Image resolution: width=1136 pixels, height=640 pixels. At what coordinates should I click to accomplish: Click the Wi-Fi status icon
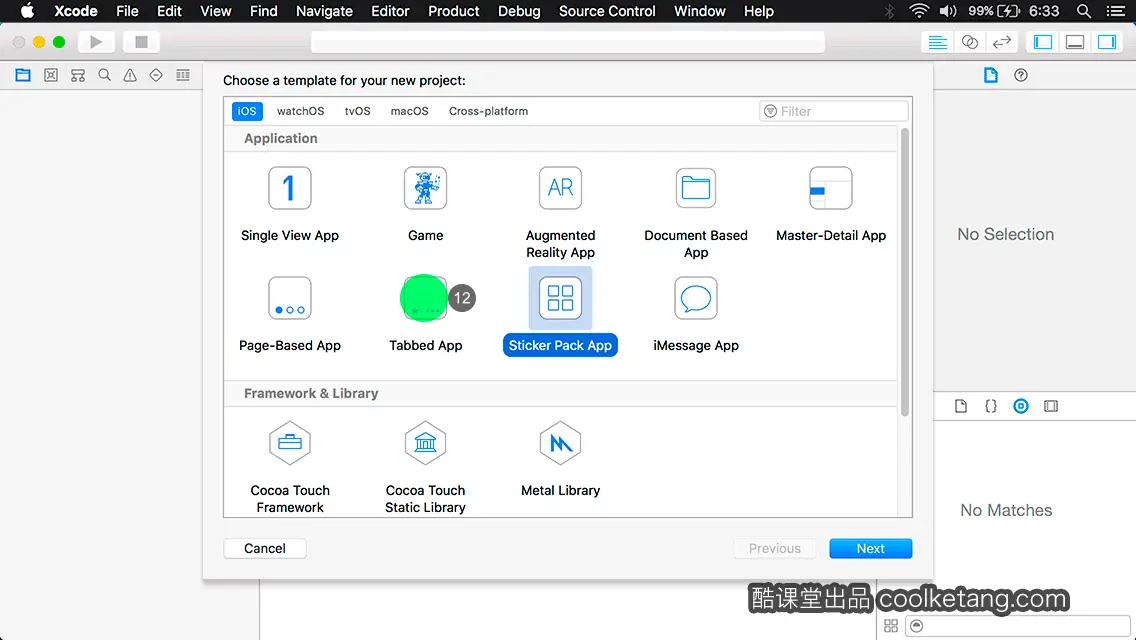pos(919,11)
